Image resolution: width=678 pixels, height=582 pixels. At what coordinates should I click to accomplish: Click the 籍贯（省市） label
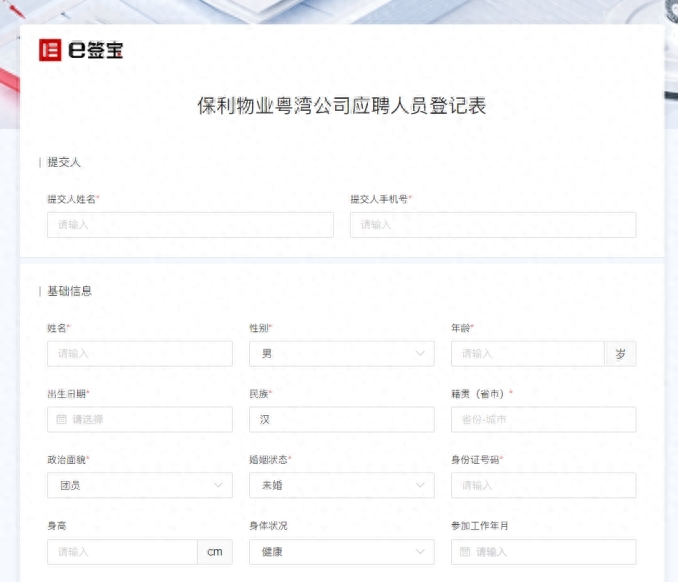pyautogui.click(x=478, y=394)
